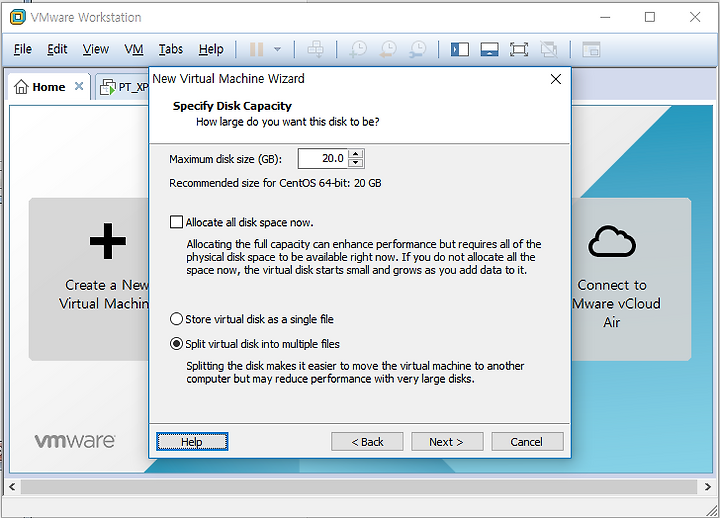Open the View menu

coord(96,49)
